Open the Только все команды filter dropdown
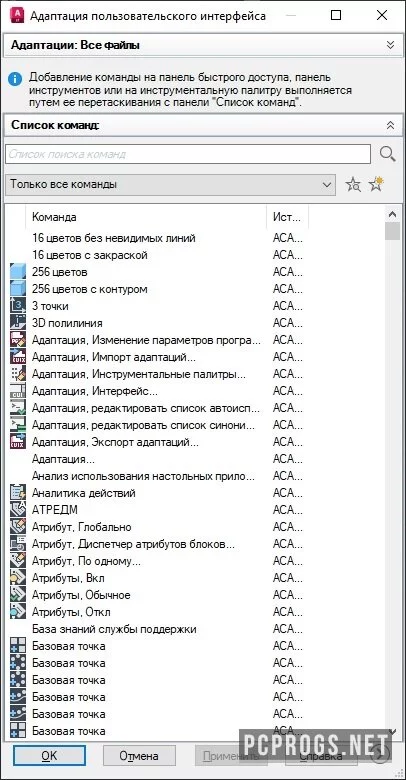This screenshot has width=406, height=780. [x=171, y=185]
